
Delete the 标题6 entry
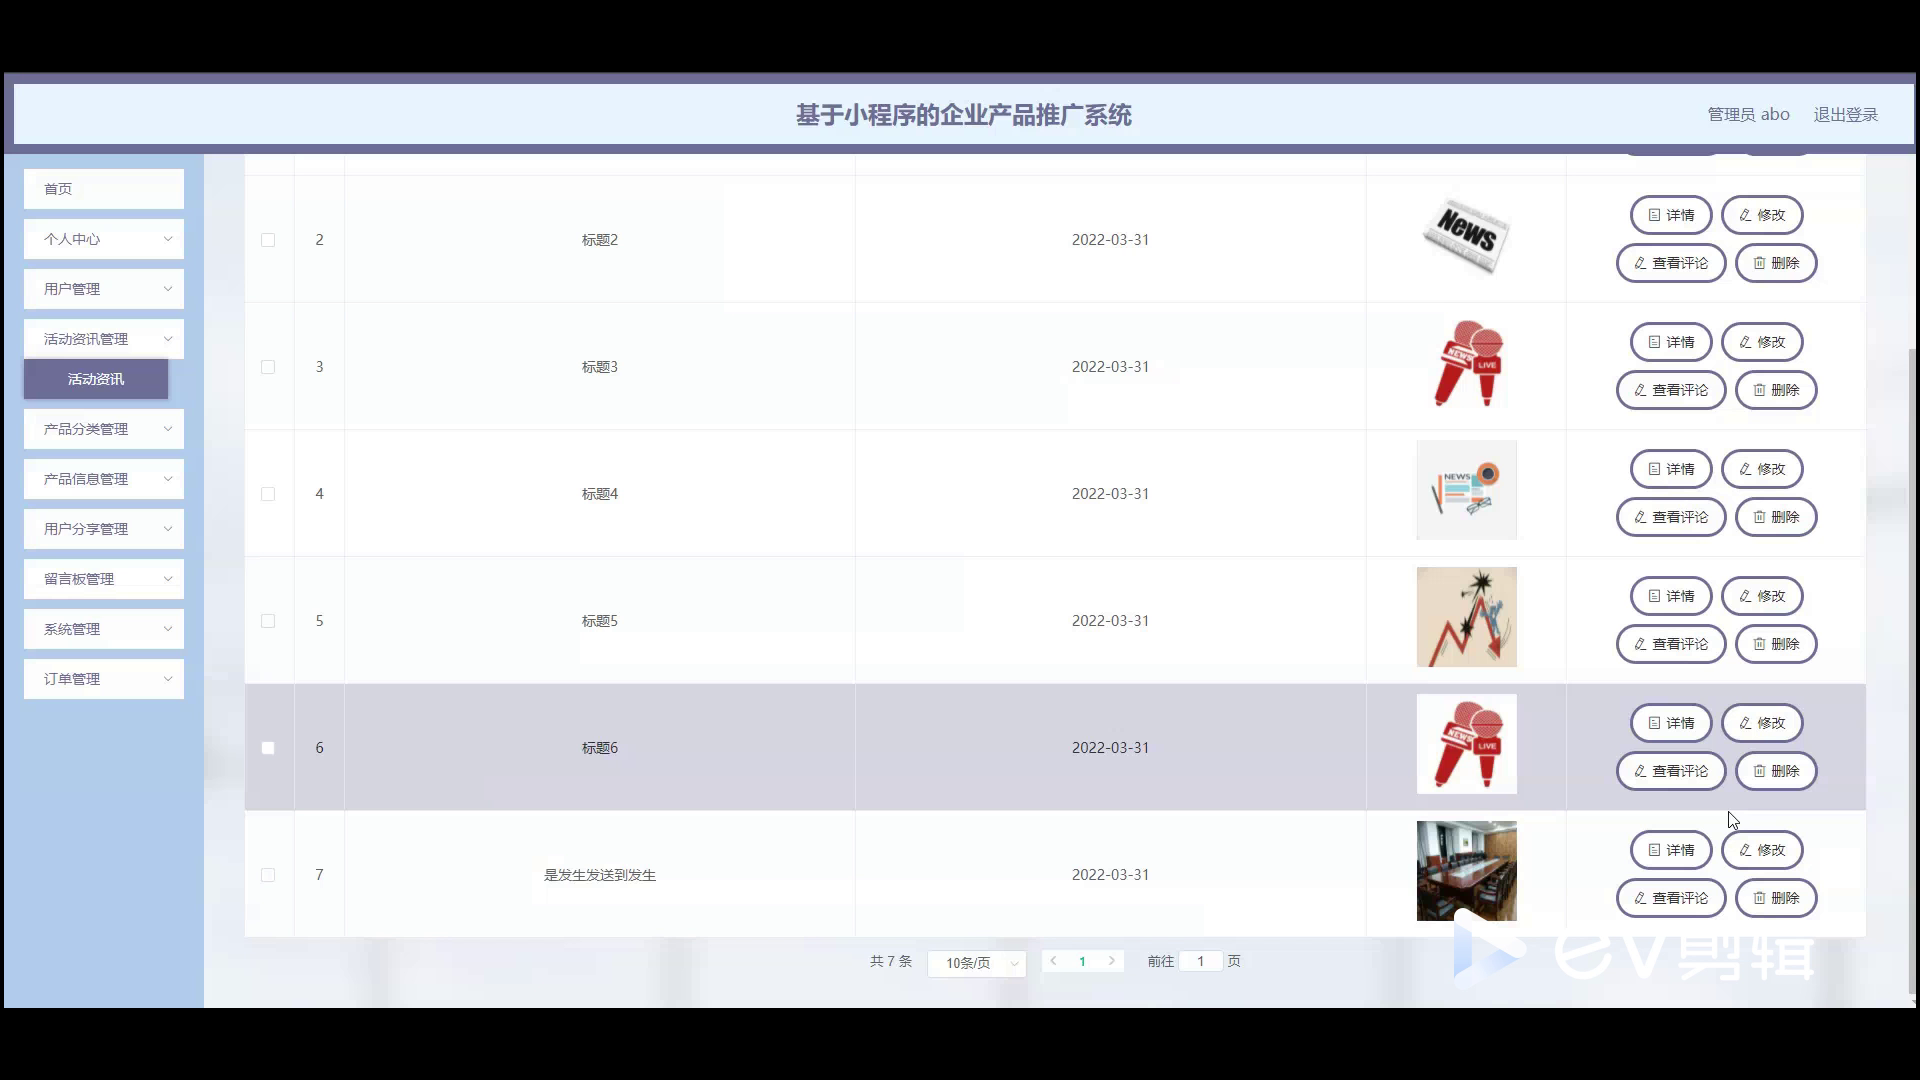[1776, 771]
